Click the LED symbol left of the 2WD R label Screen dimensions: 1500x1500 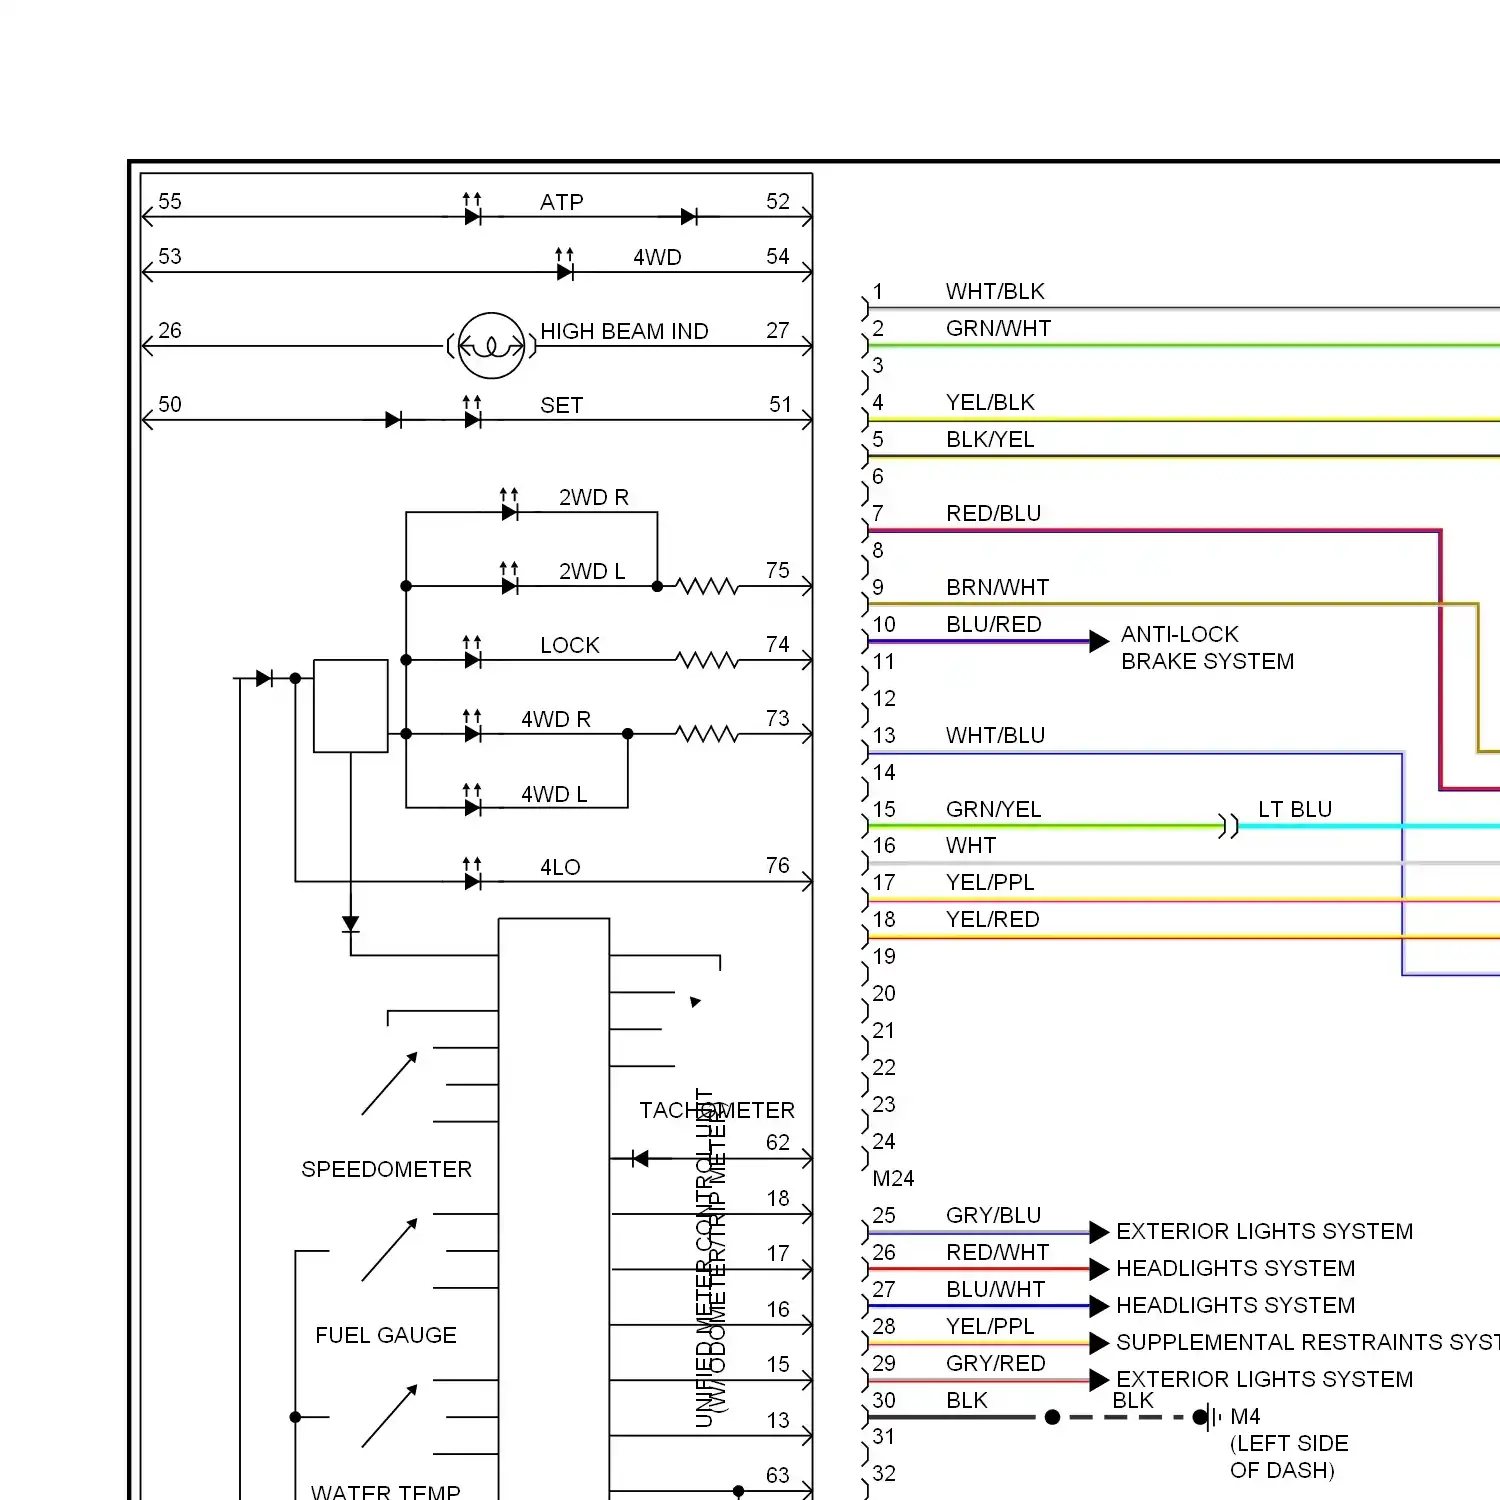pos(510,505)
